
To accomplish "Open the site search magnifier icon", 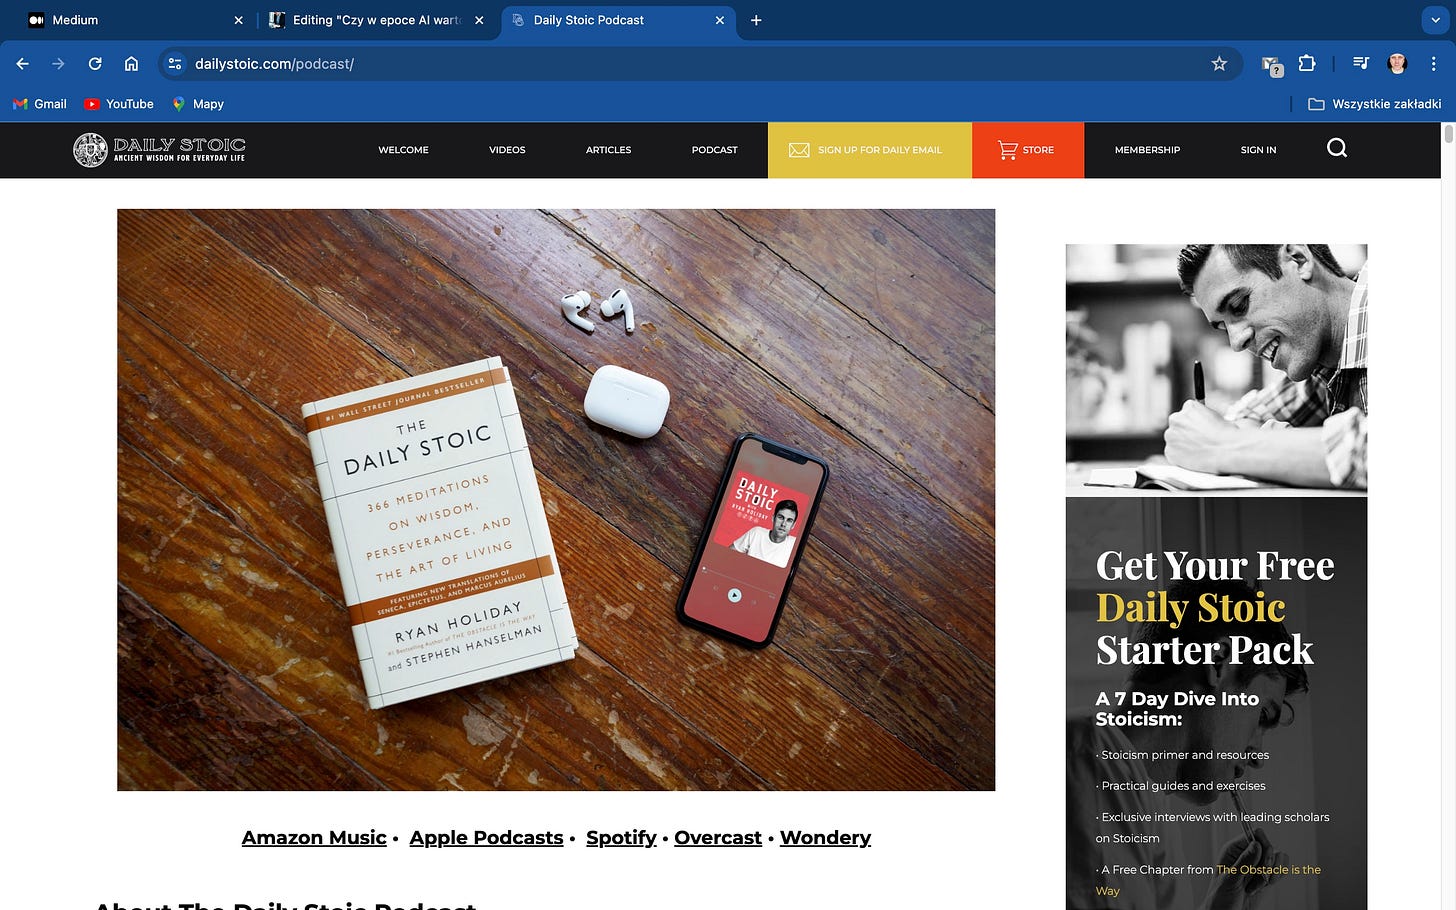I will coord(1337,148).
